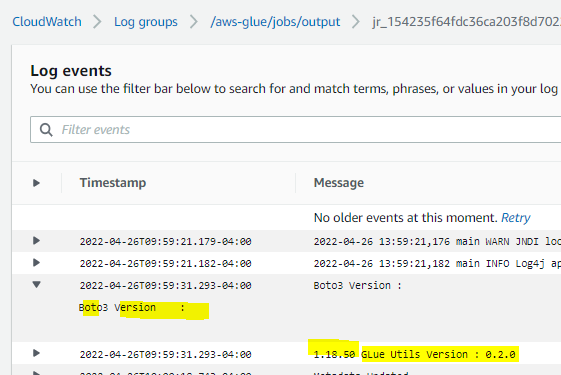Expand the 09:59:21.182 log event row
The image size is (561, 375).
pos(36,263)
